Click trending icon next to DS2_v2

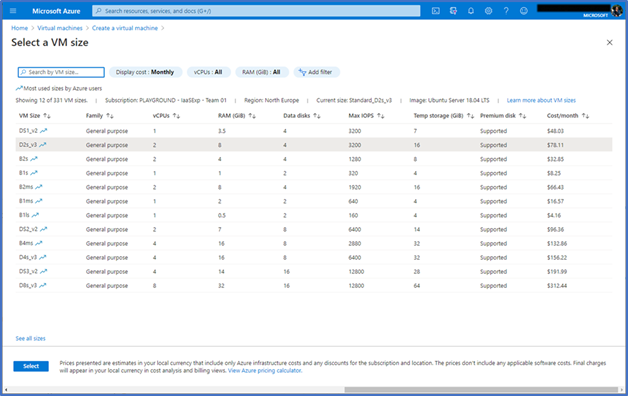click(x=44, y=229)
